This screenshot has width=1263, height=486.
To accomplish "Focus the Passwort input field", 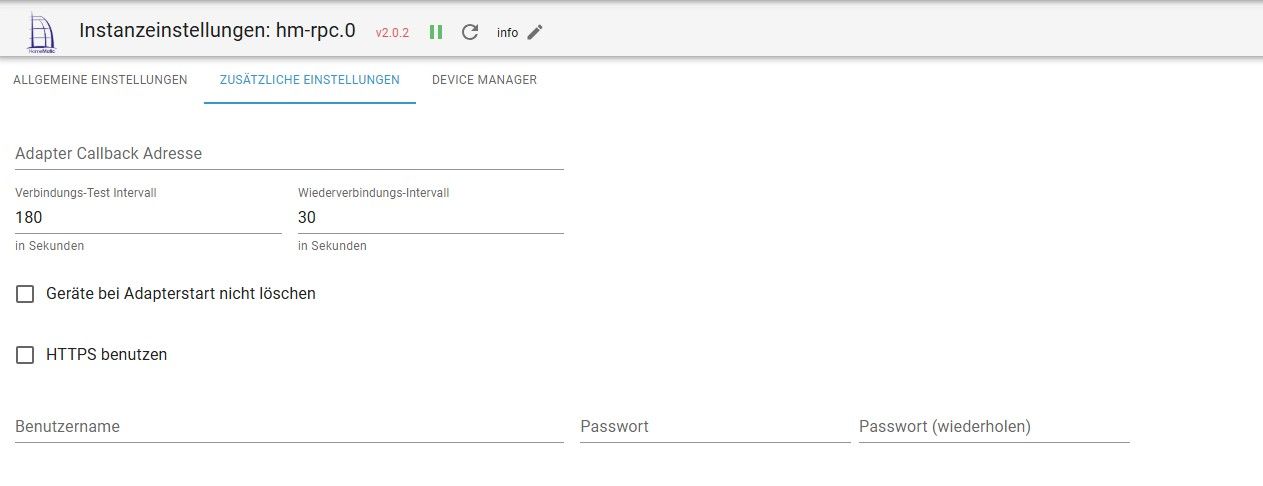I will [x=715, y=427].
